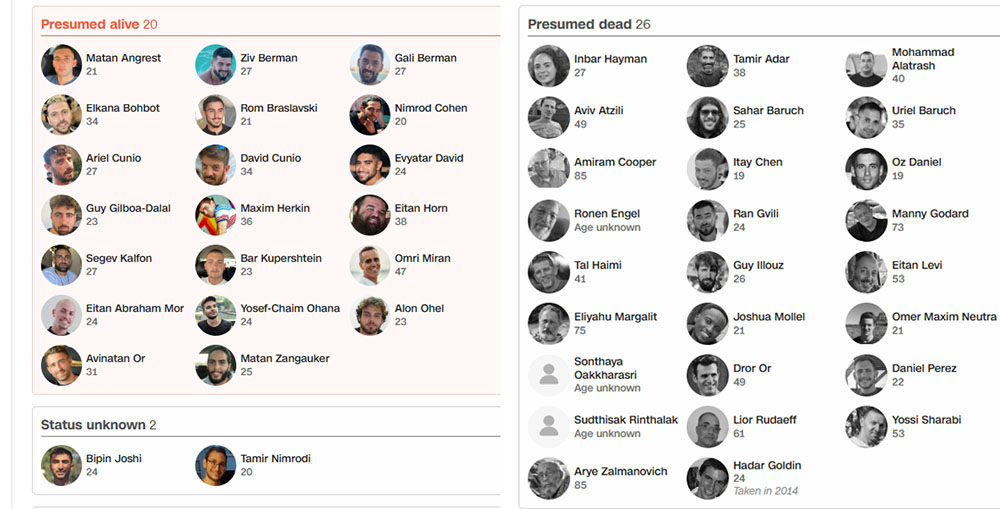This screenshot has height=509, width=1000.
Task: Select Yossi Sharabi's portrait
Action: (866, 427)
